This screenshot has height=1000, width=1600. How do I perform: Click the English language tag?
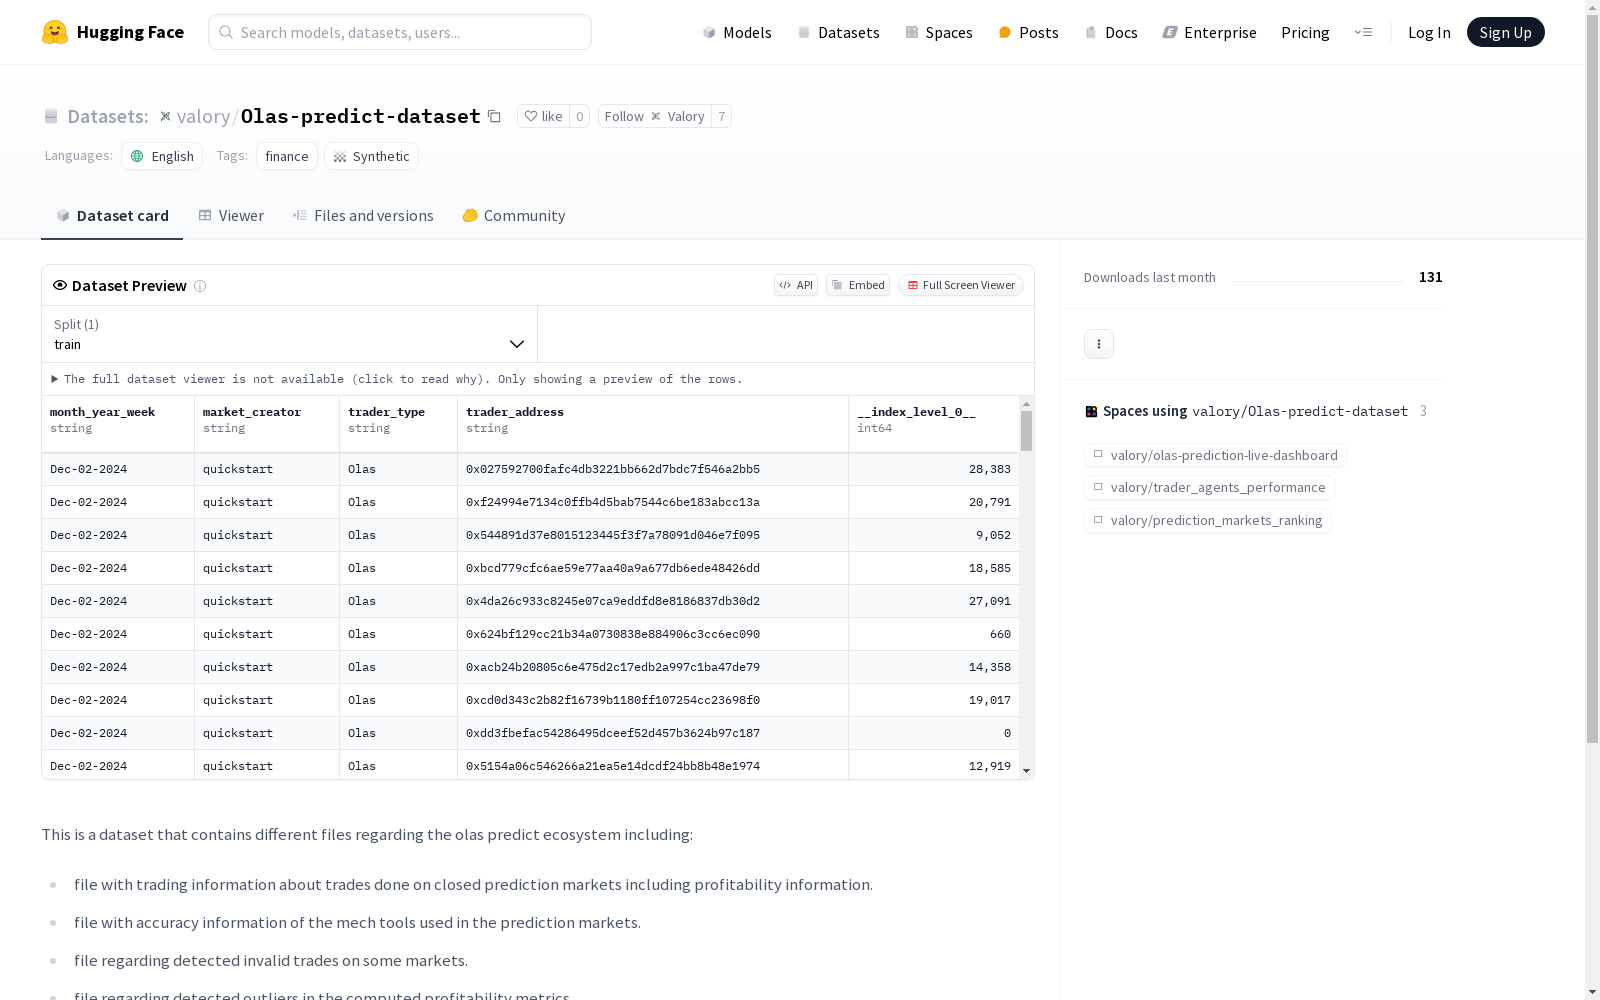pyautogui.click(x=162, y=156)
